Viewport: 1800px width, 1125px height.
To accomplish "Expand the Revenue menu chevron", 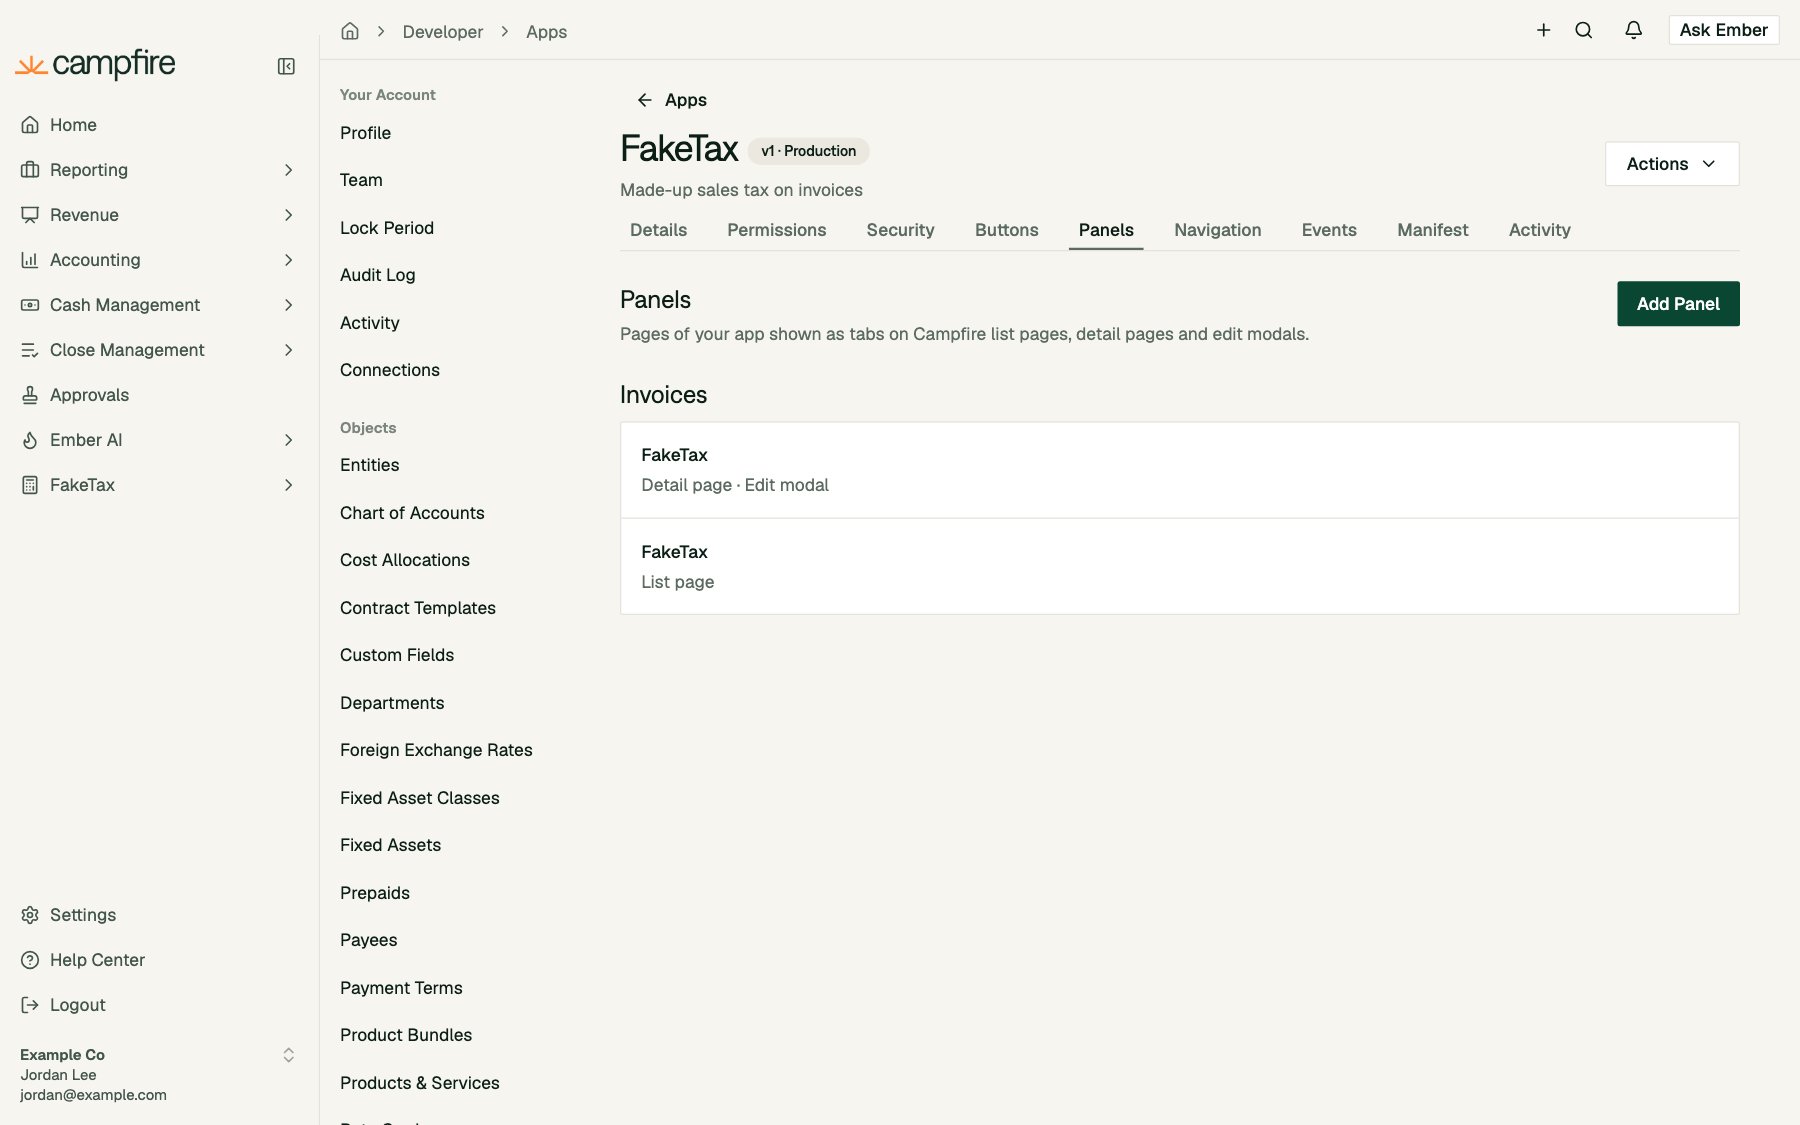I will click(288, 215).
